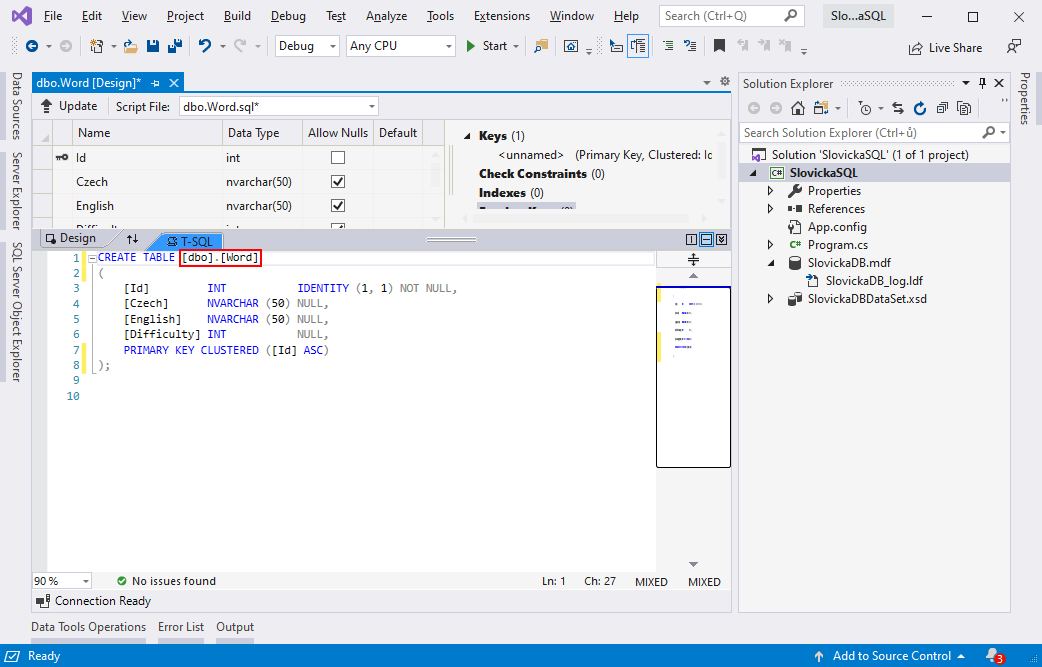1042x667 pixels.
Task: Switch to the Design tab
Action: 71,238
